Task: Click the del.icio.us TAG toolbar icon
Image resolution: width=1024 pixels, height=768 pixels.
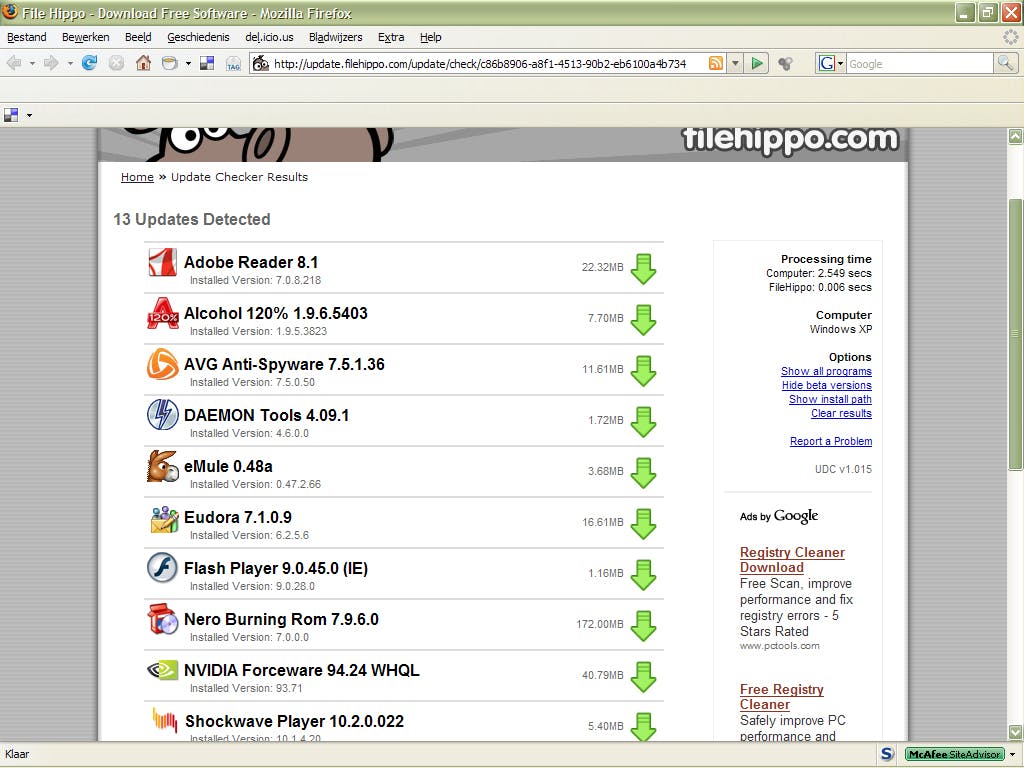Action: pyautogui.click(x=233, y=64)
